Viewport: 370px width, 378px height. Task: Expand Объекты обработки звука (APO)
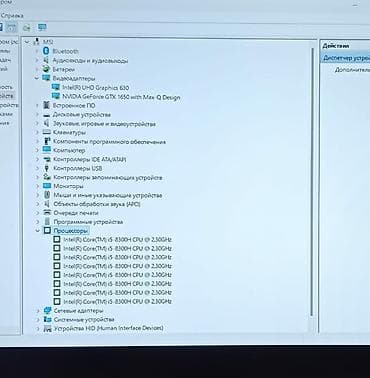[38, 204]
